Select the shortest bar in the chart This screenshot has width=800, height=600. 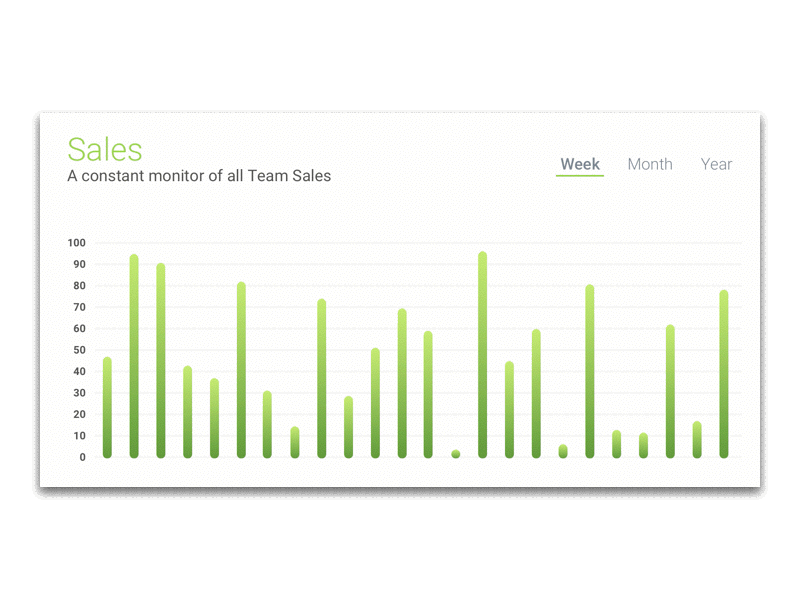(455, 453)
